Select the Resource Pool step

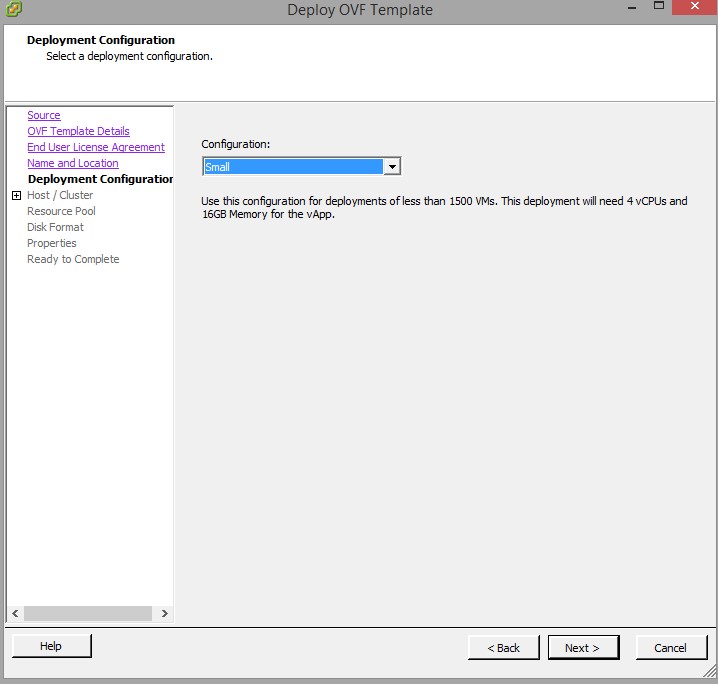click(61, 212)
